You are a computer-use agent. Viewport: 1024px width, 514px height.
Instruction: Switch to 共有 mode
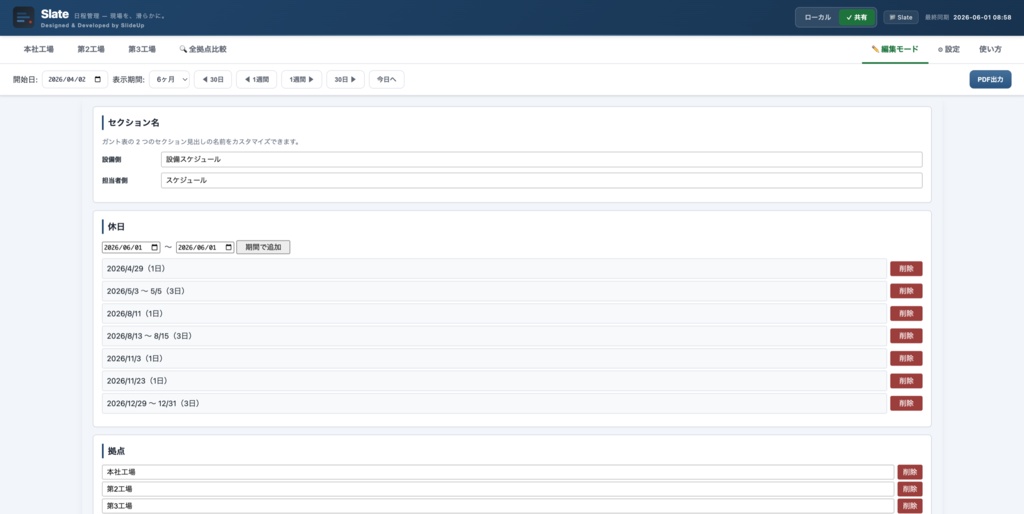pos(857,18)
